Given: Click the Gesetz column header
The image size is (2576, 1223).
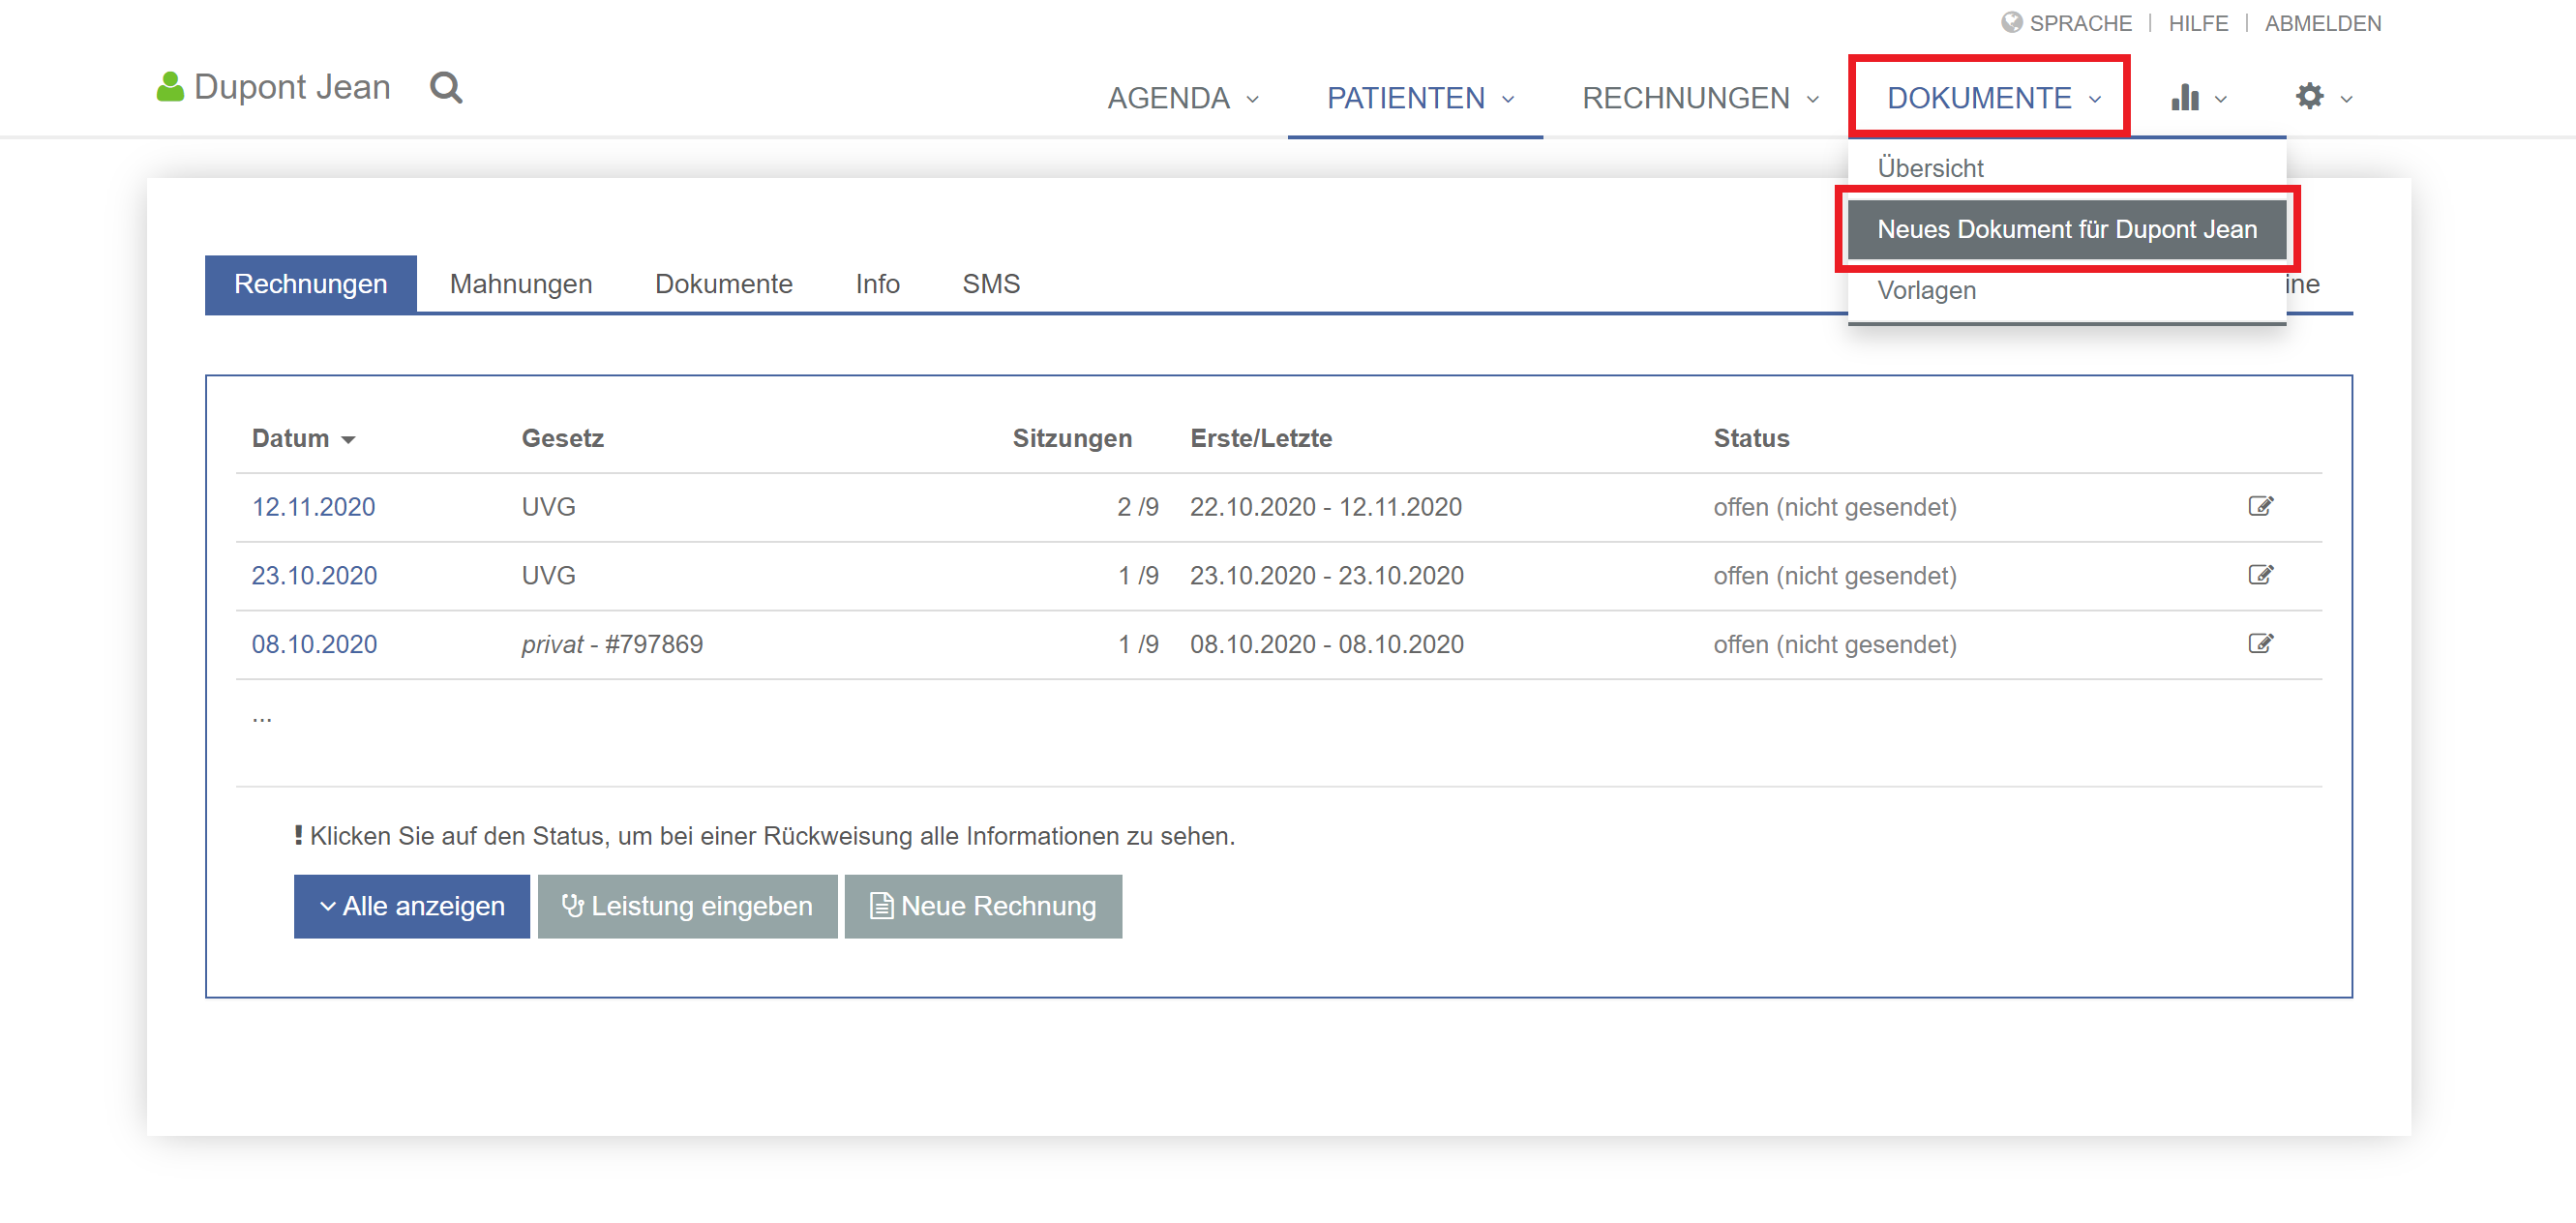Looking at the screenshot, I should pyautogui.click(x=562, y=438).
